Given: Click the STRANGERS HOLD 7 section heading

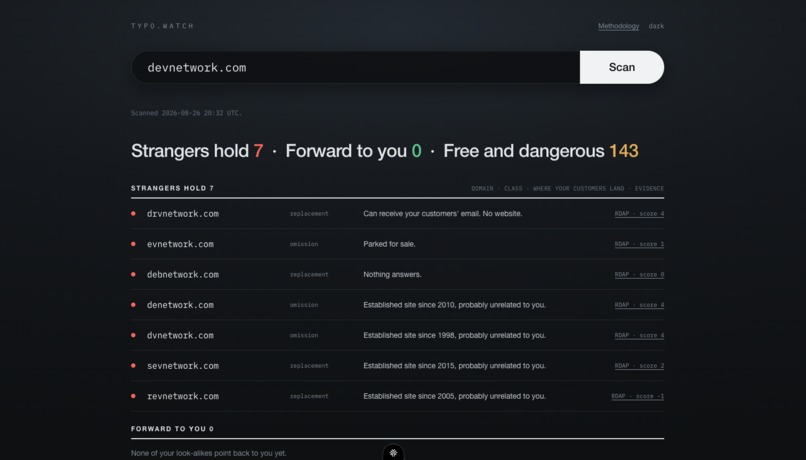Looking at the screenshot, I should coord(172,188).
